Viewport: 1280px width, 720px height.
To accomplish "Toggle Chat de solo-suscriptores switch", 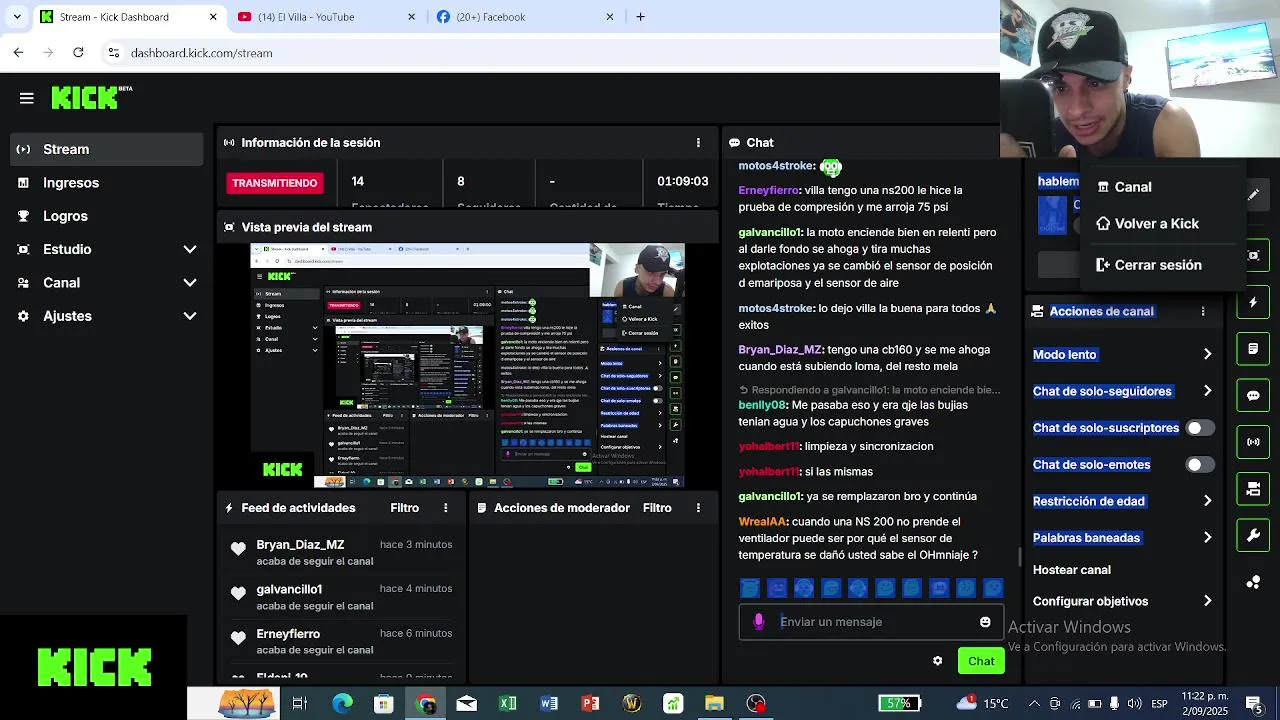I will coord(1200,428).
